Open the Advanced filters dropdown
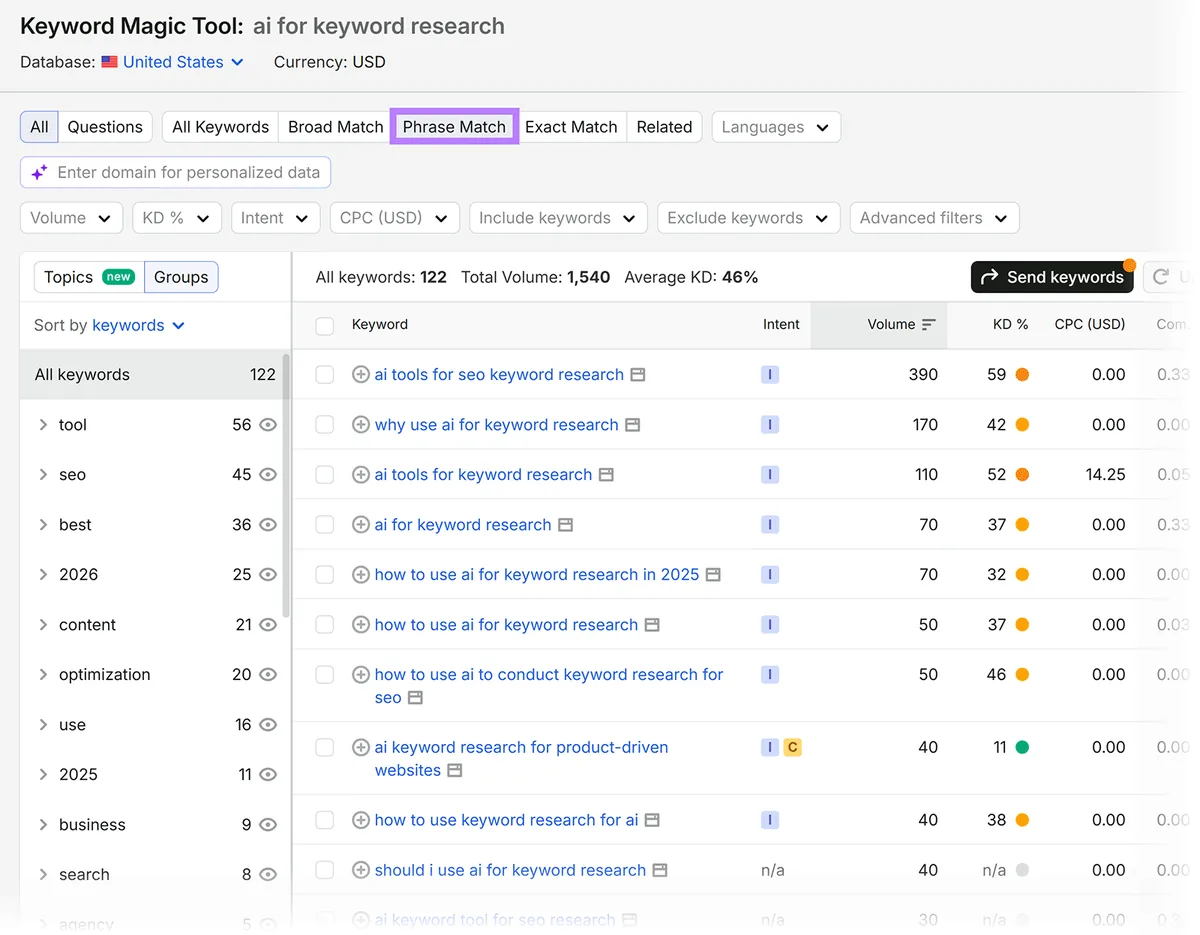This screenshot has width=1200, height=935. (x=934, y=218)
